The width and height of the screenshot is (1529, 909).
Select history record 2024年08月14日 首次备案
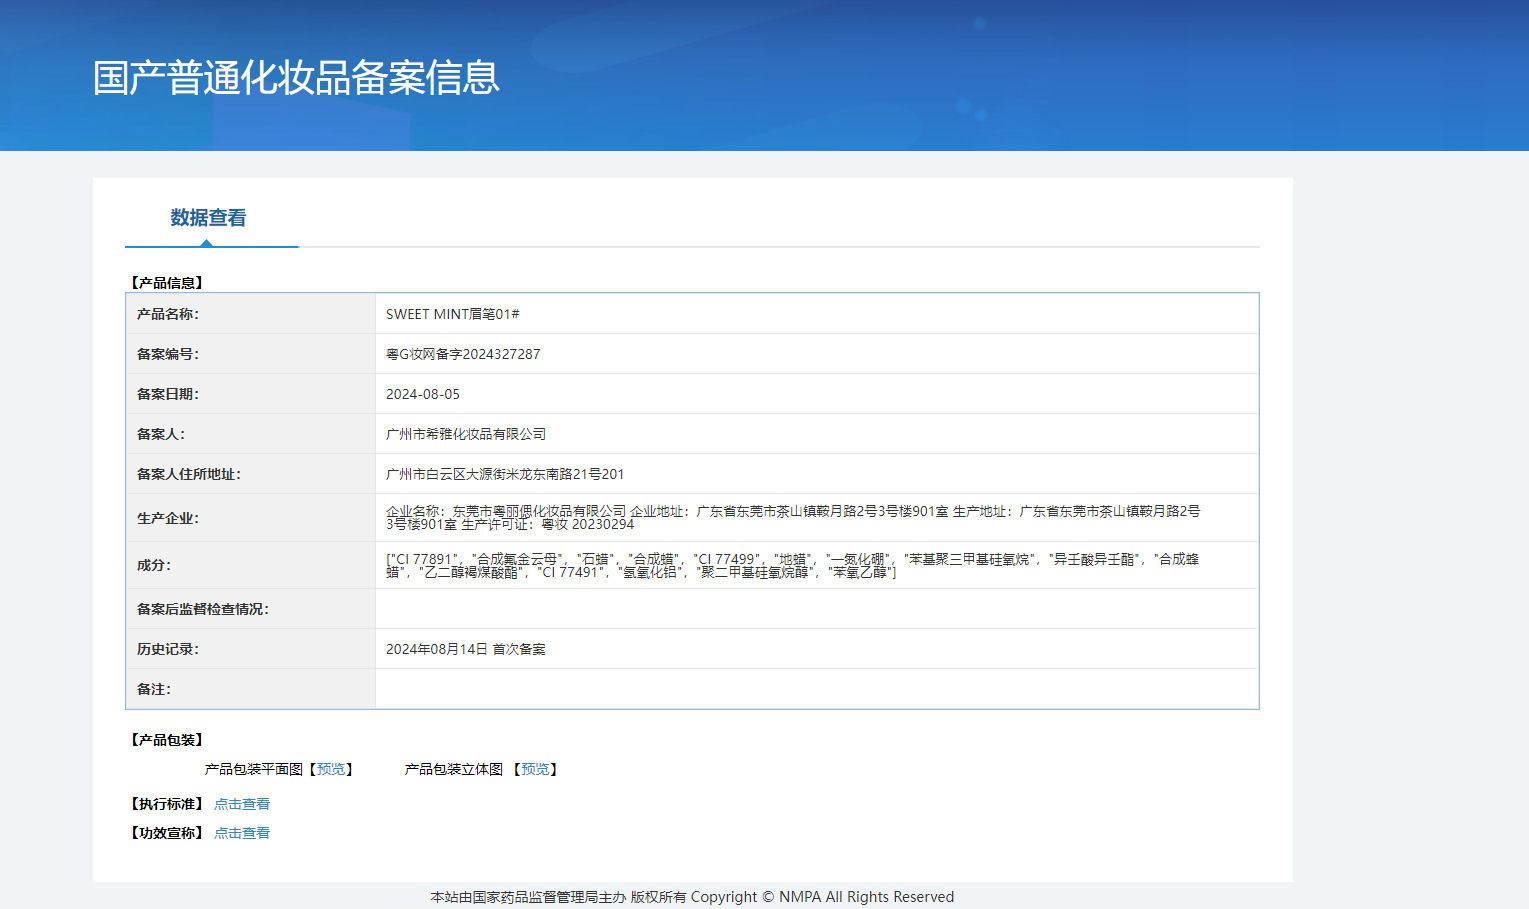click(466, 649)
